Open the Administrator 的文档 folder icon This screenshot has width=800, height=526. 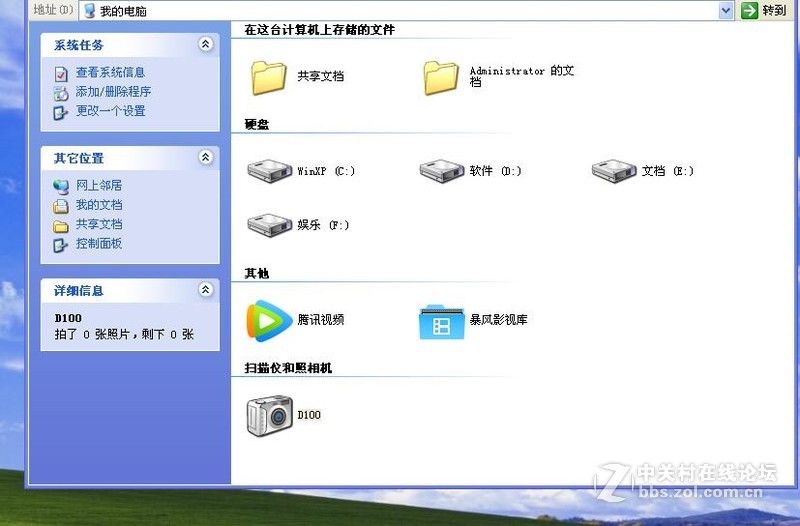(x=440, y=78)
